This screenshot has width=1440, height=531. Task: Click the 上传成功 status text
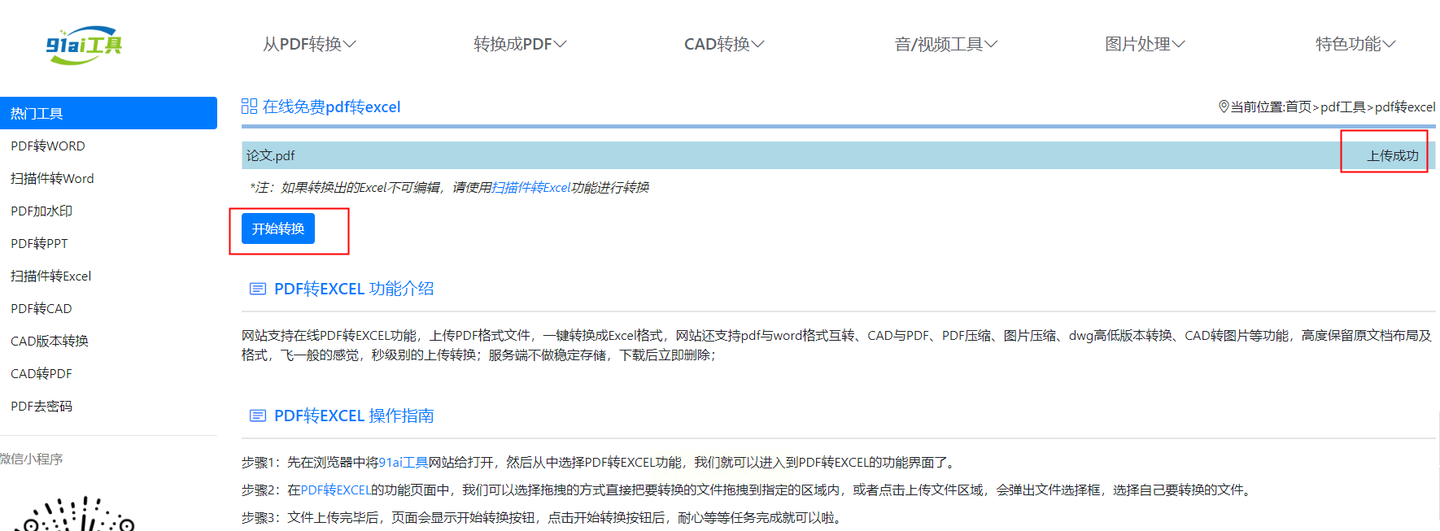1393,156
